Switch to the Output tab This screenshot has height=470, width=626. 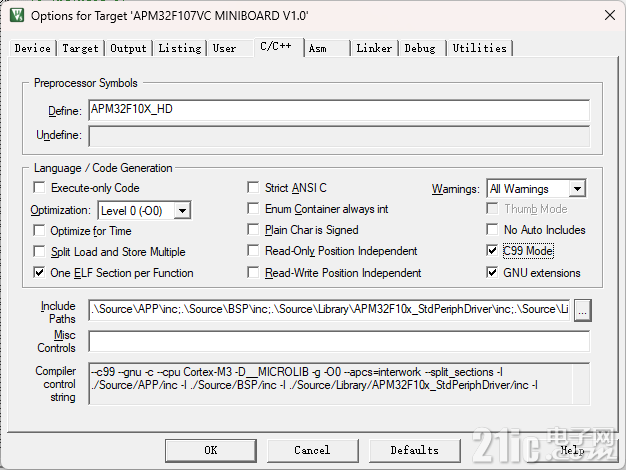coord(128,48)
